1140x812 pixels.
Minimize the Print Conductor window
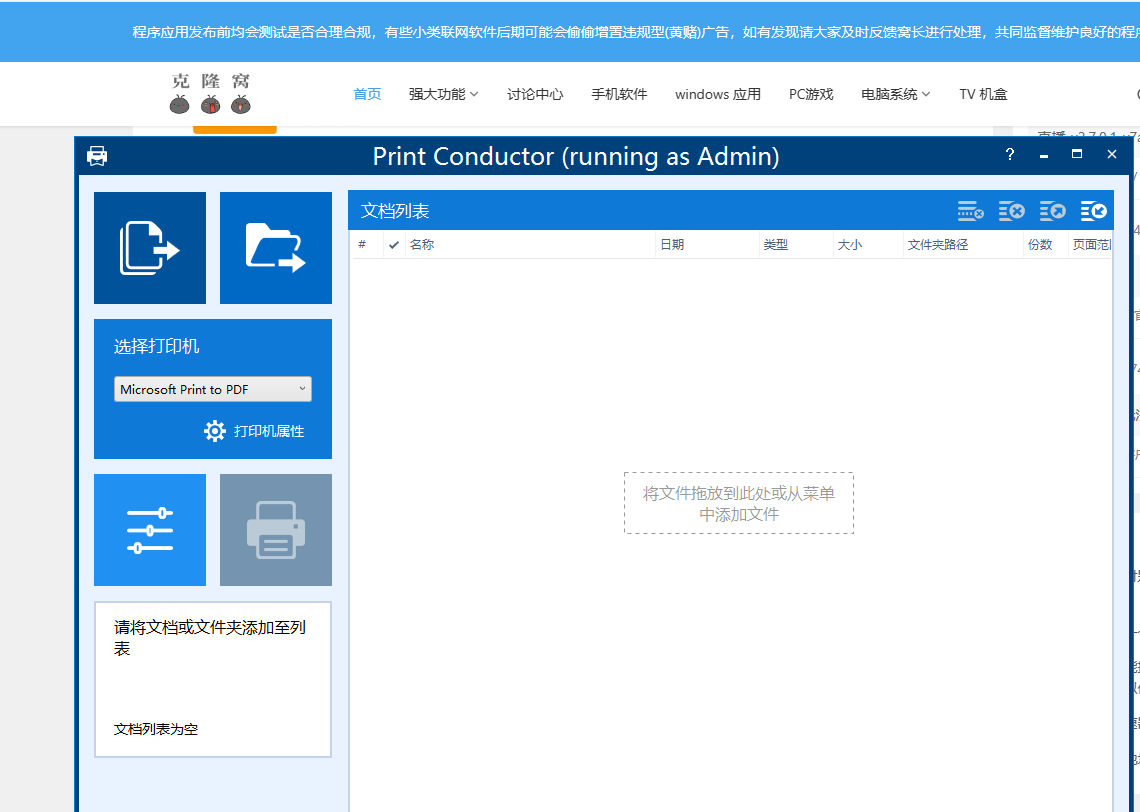click(x=1044, y=155)
